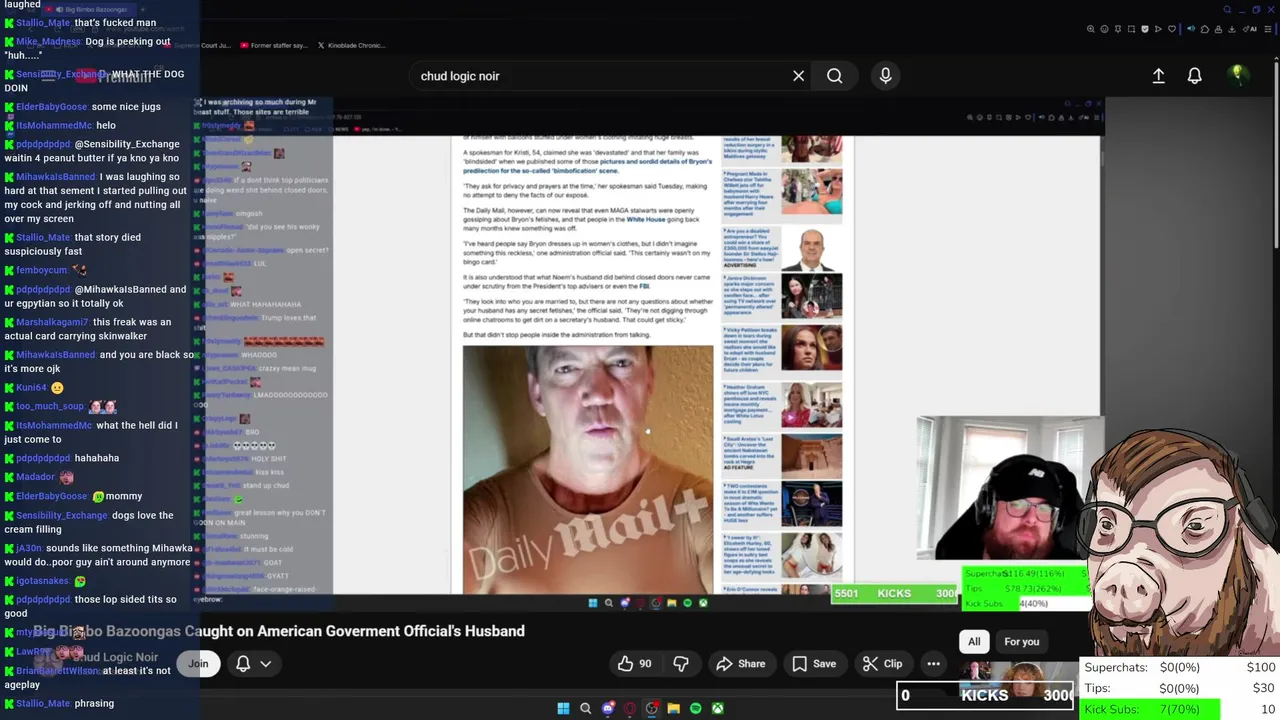The width and height of the screenshot is (1280, 720).
Task: Click the browser toolbar play icon
Action: 1158,29
